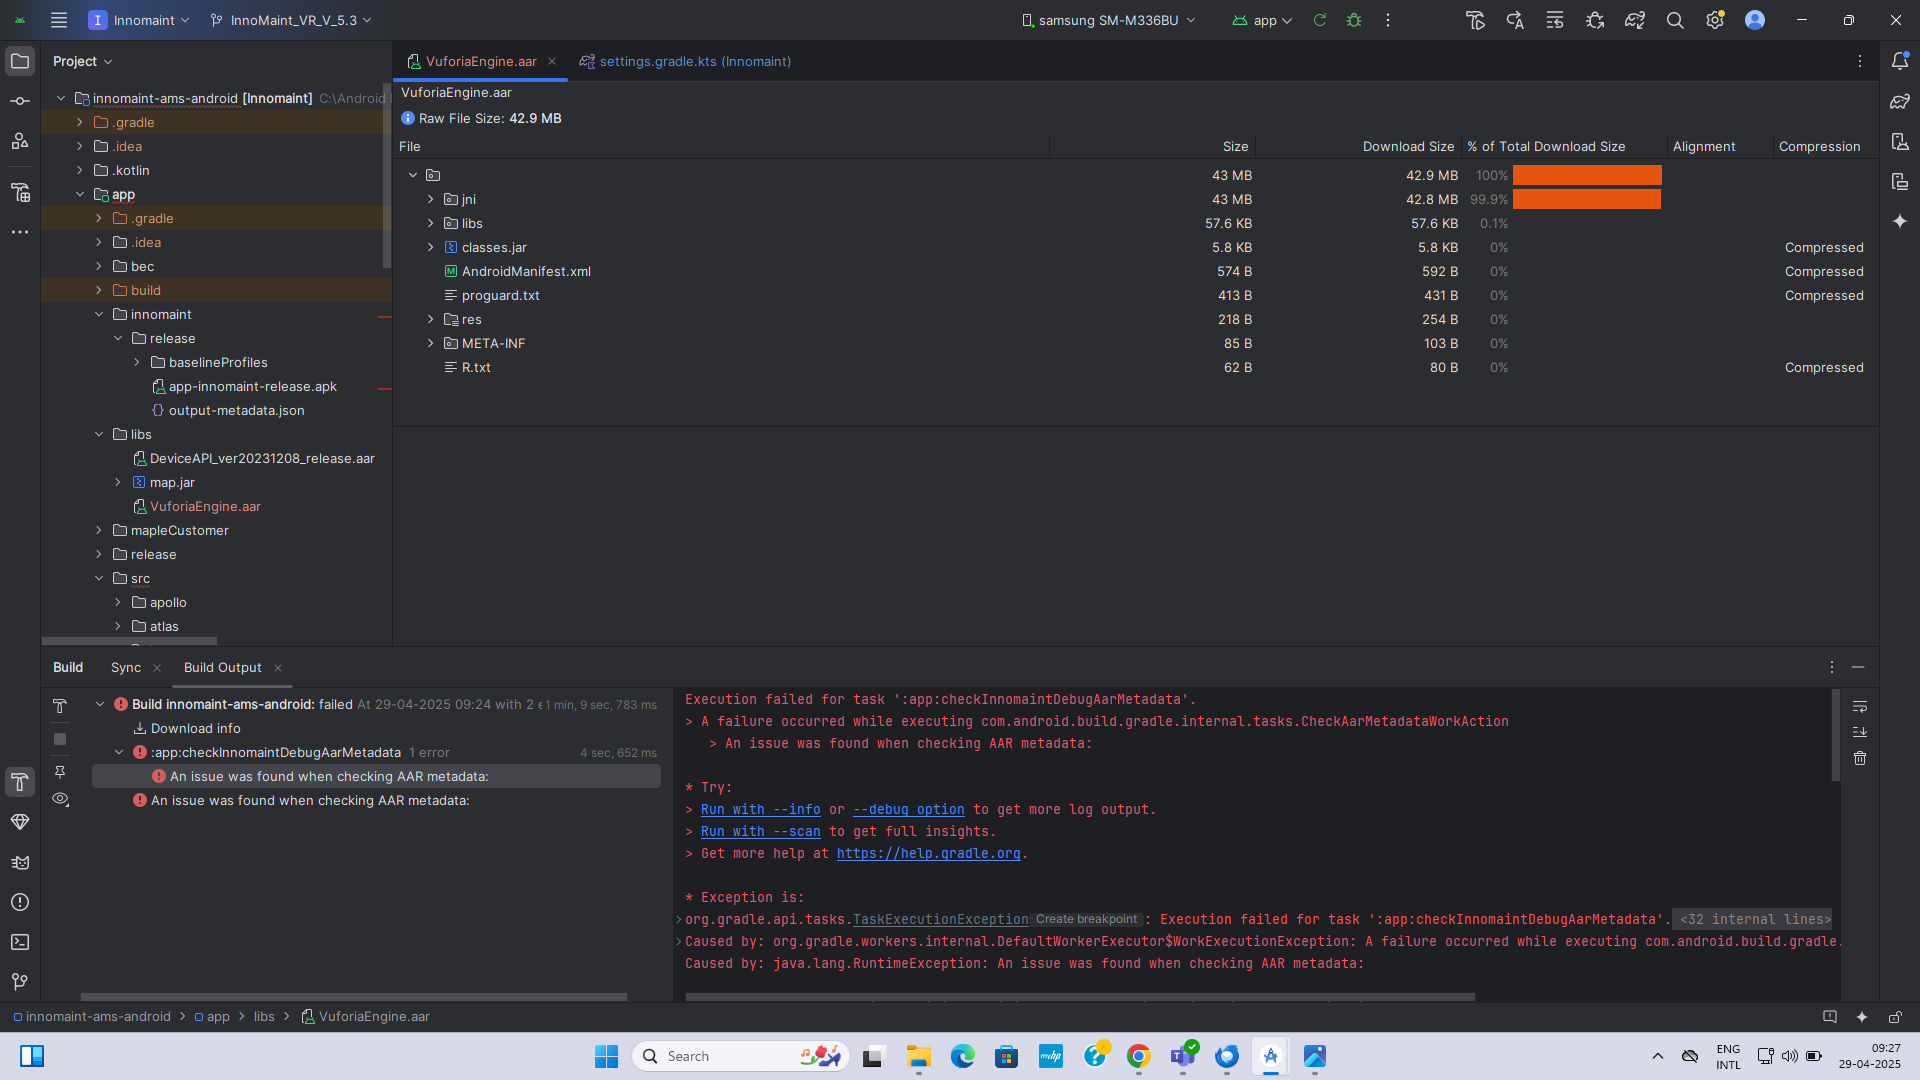Open the samsung SM-M336BU device dropdown
This screenshot has width=1920, height=1080.
pos(1108,20)
